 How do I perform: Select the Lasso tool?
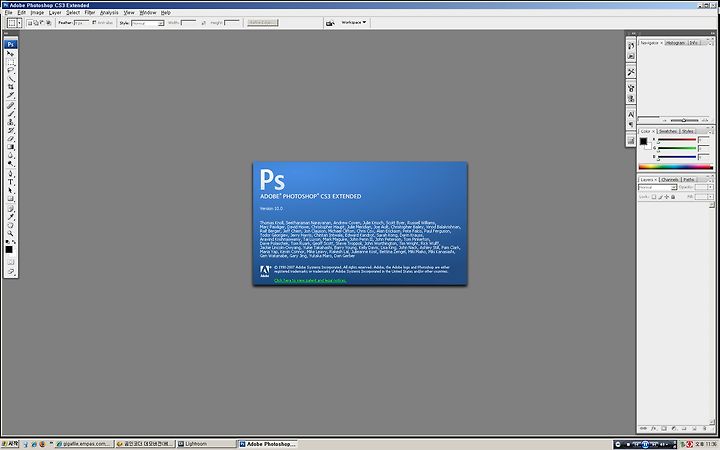11,70
